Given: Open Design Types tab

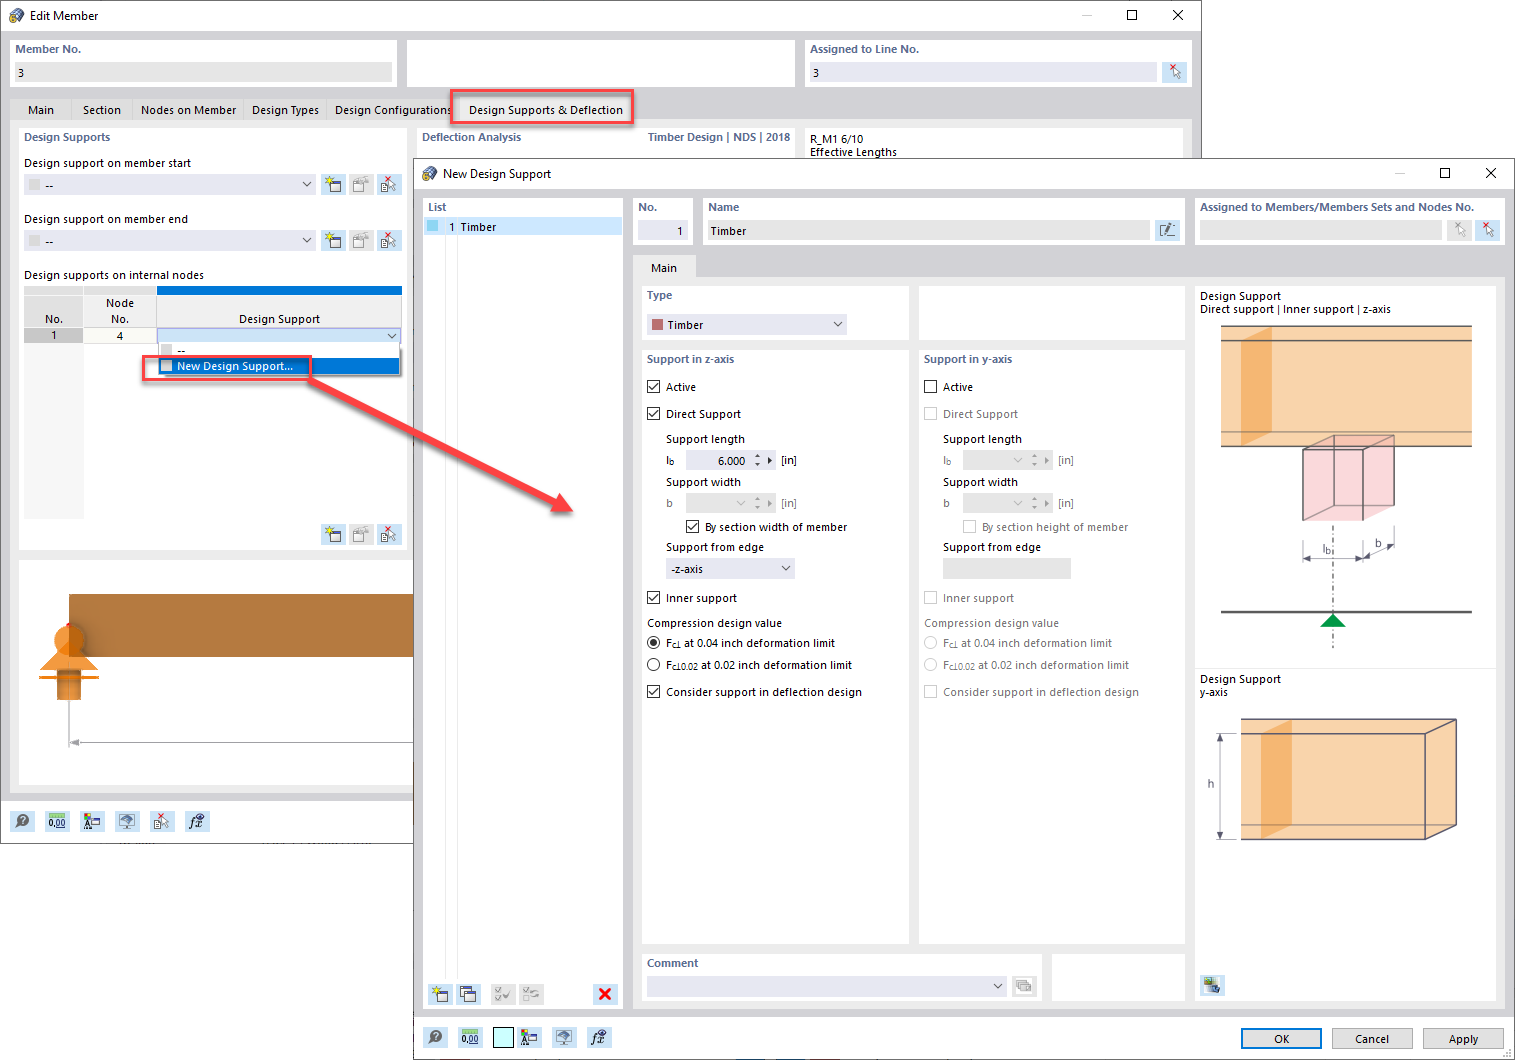Looking at the screenshot, I should 285,110.
